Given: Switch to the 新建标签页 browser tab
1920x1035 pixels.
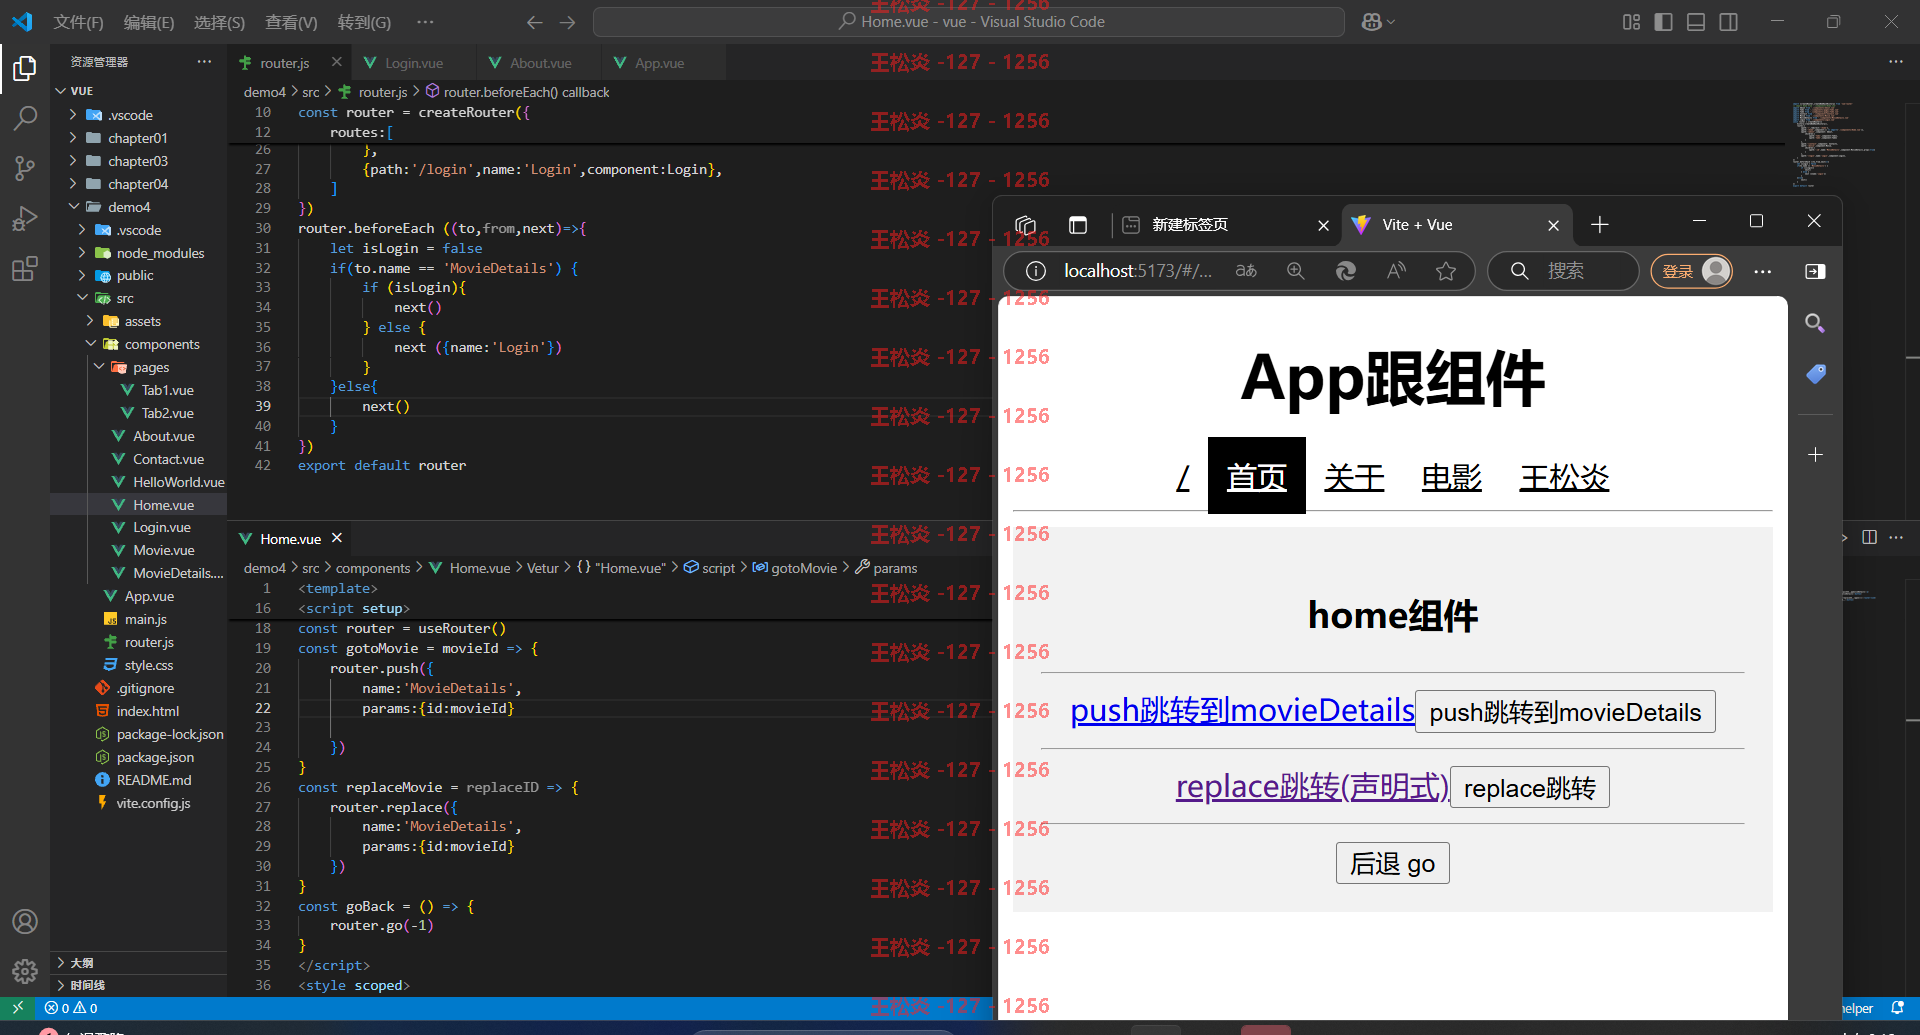Looking at the screenshot, I should point(1190,225).
